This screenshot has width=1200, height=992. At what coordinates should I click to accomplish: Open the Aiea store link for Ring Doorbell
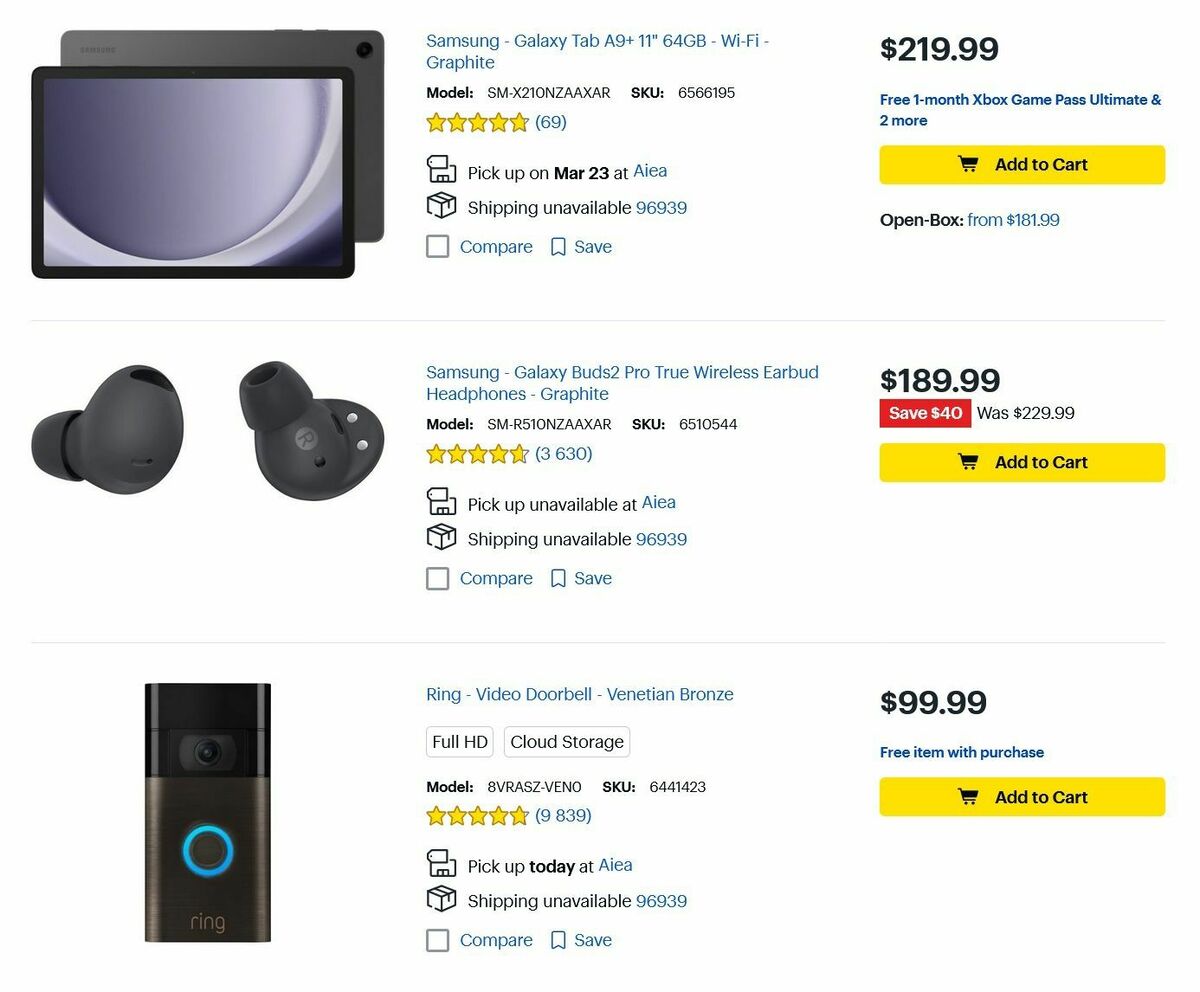pos(615,865)
